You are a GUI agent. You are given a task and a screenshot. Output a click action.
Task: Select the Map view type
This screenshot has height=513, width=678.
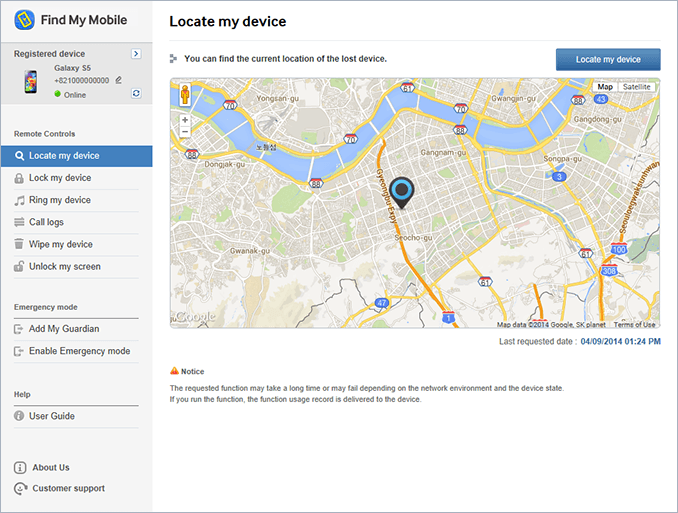tap(604, 87)
